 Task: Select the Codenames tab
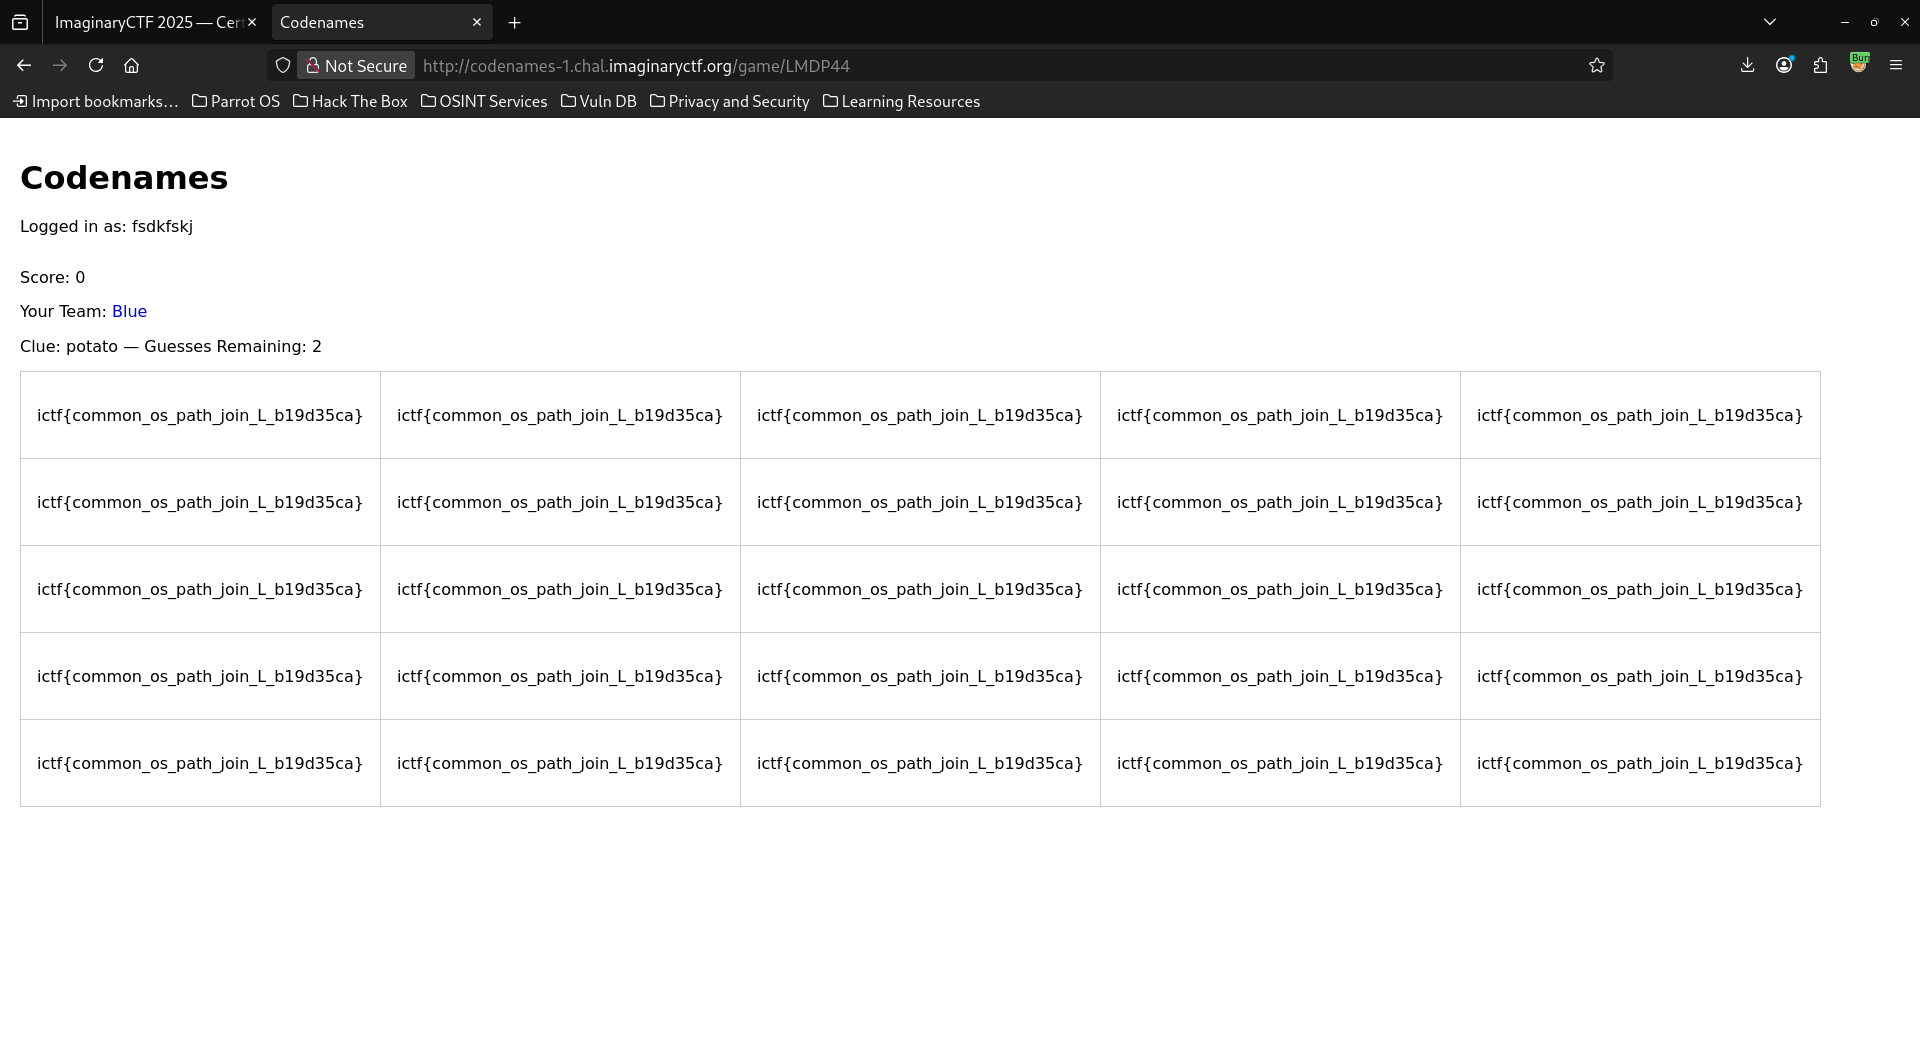pyautogui.click(x=370, y=22)
